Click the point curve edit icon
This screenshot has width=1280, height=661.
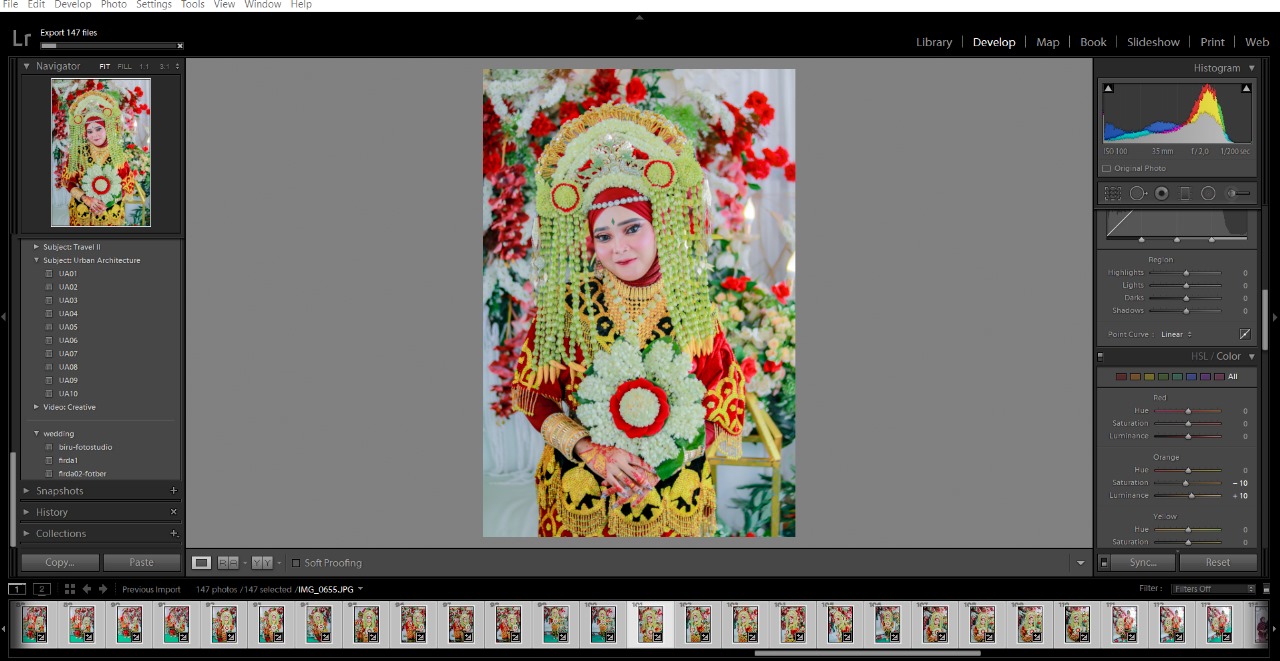[x=1245, y=334]
